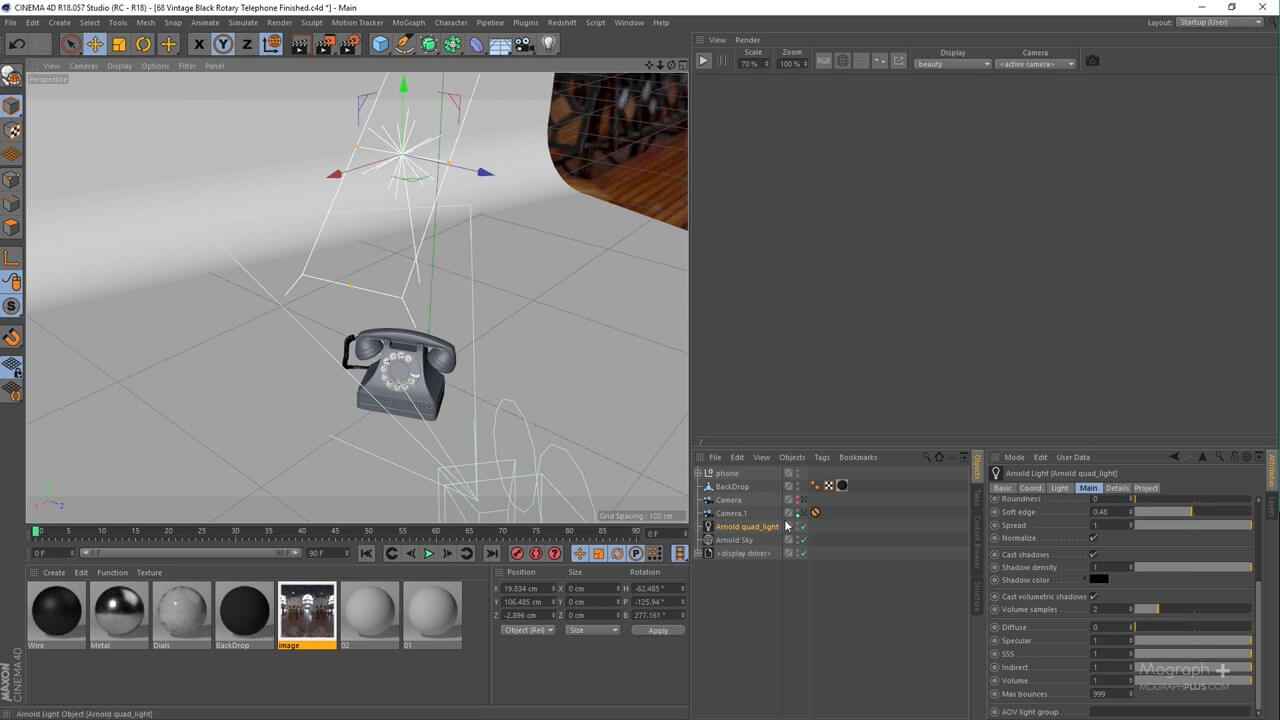The image size is (1280, 720).
Task: Select the Rotate tool in the toolbar
Action: tap(144, 43)
